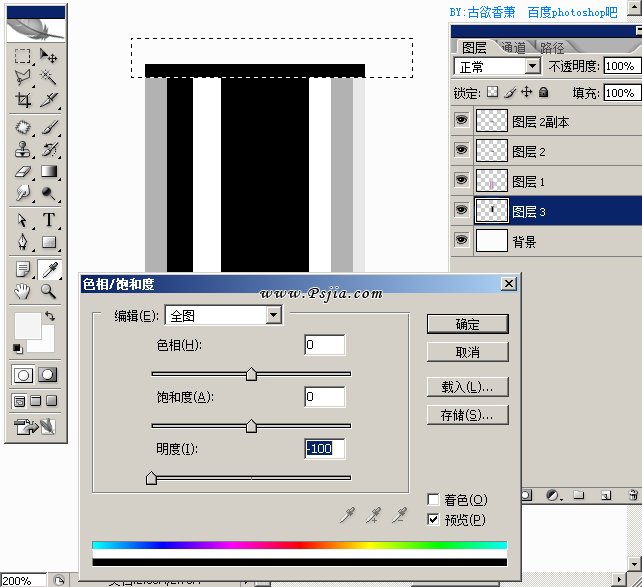
Task: Select the Hand tool
Action: coord(23,291)
